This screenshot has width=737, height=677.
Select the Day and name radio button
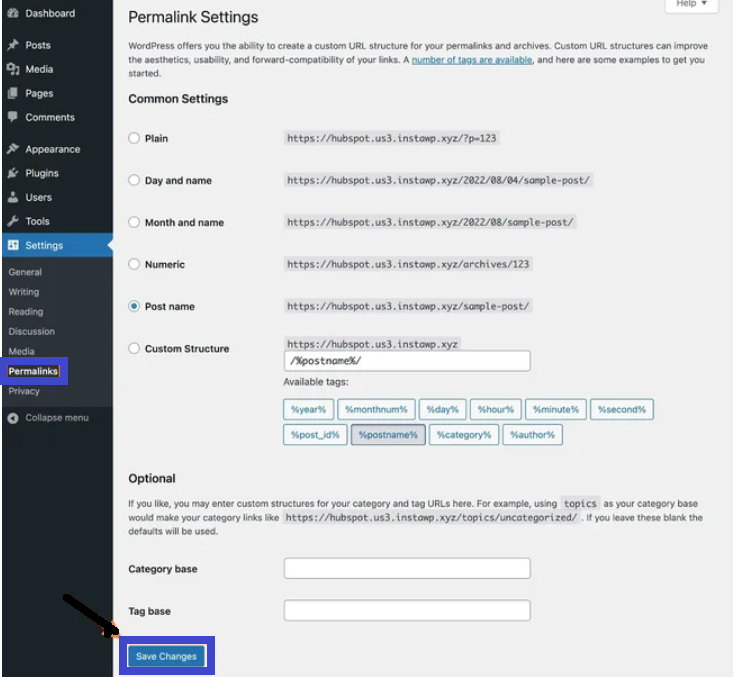(134, 180)
